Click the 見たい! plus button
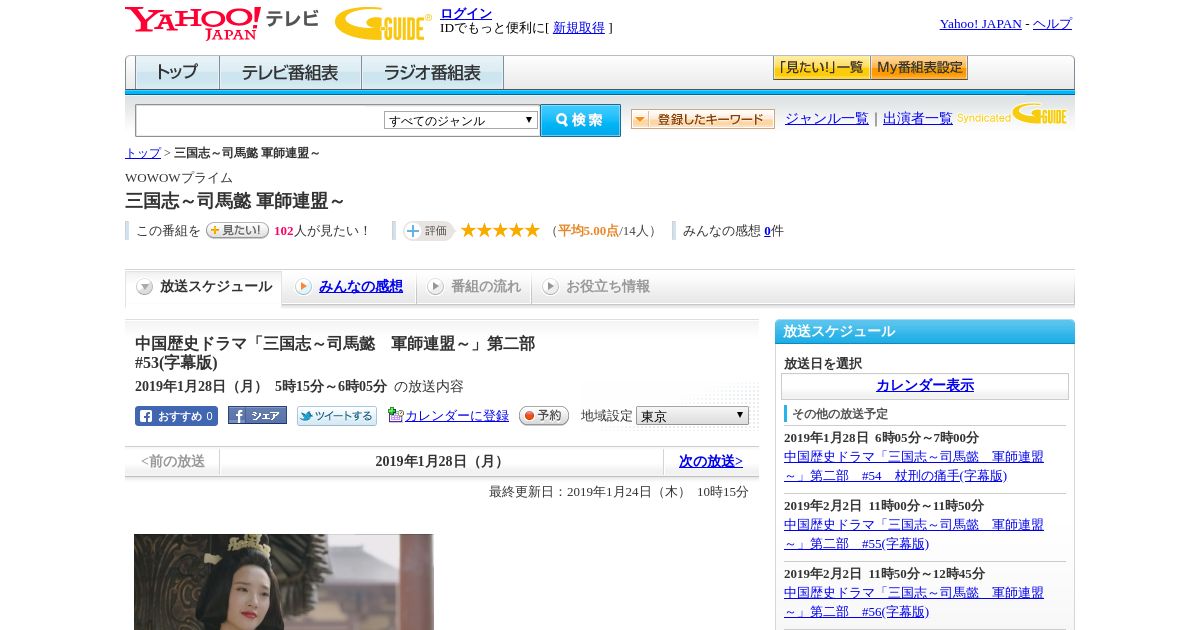This screenshot has height=630, width=1200. [x=237, y=231]
